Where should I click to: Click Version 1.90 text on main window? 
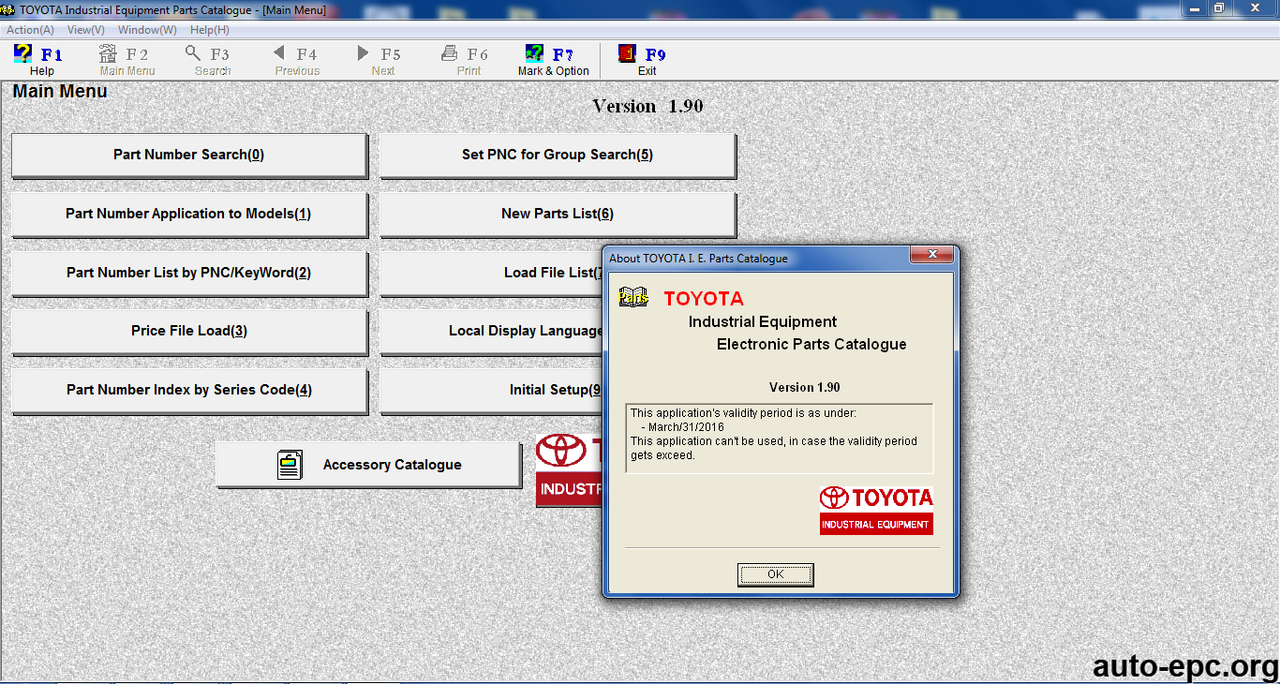648,106
